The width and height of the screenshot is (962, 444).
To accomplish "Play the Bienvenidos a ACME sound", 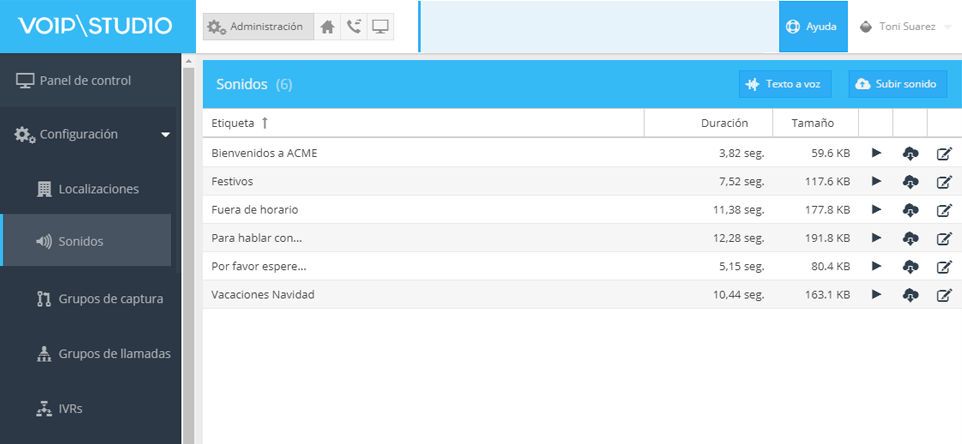I will click(x=876, y=153).
